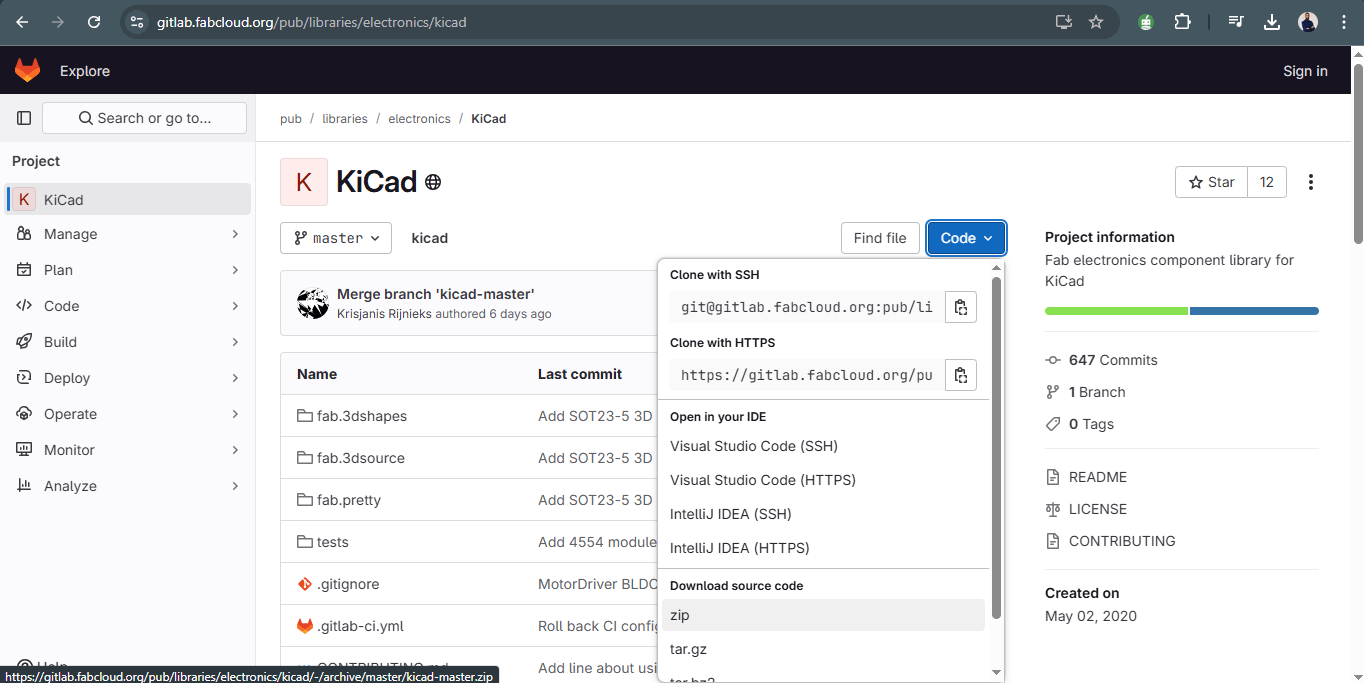
Task: Expand the Deploy sidebar section
Action: (128, 378)
